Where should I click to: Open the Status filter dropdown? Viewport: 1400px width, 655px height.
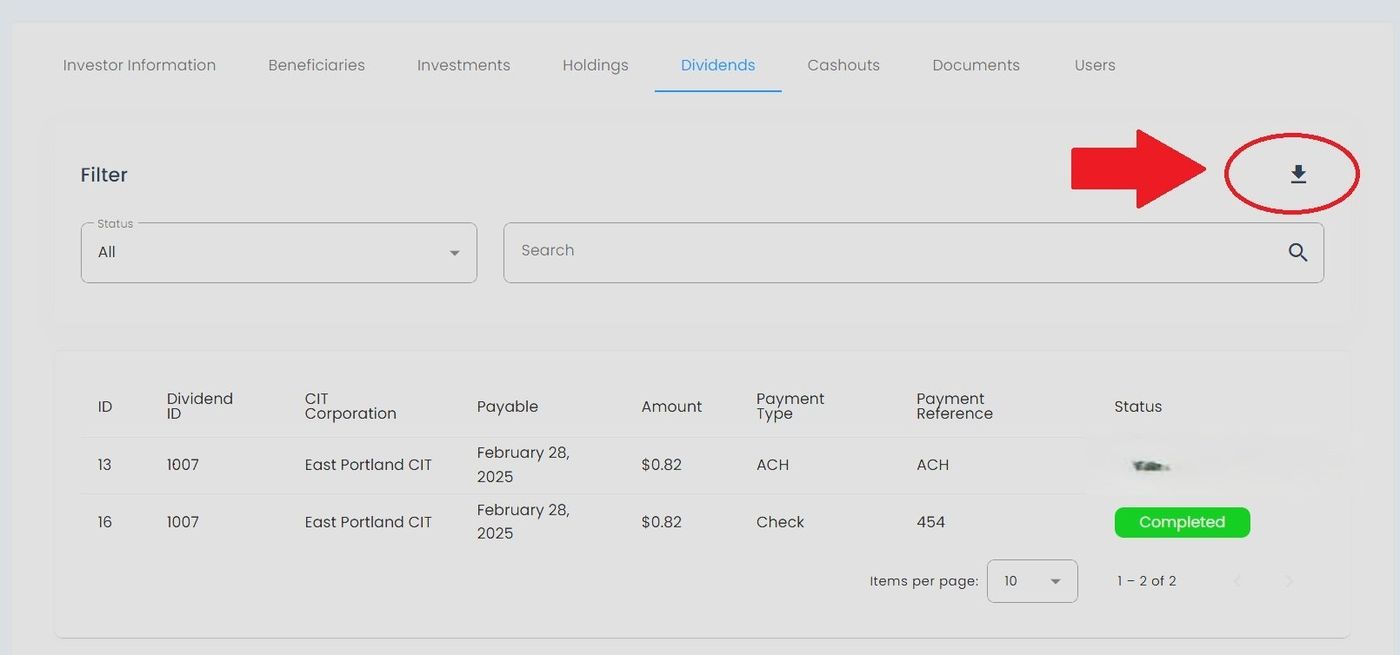pos(278,253)
